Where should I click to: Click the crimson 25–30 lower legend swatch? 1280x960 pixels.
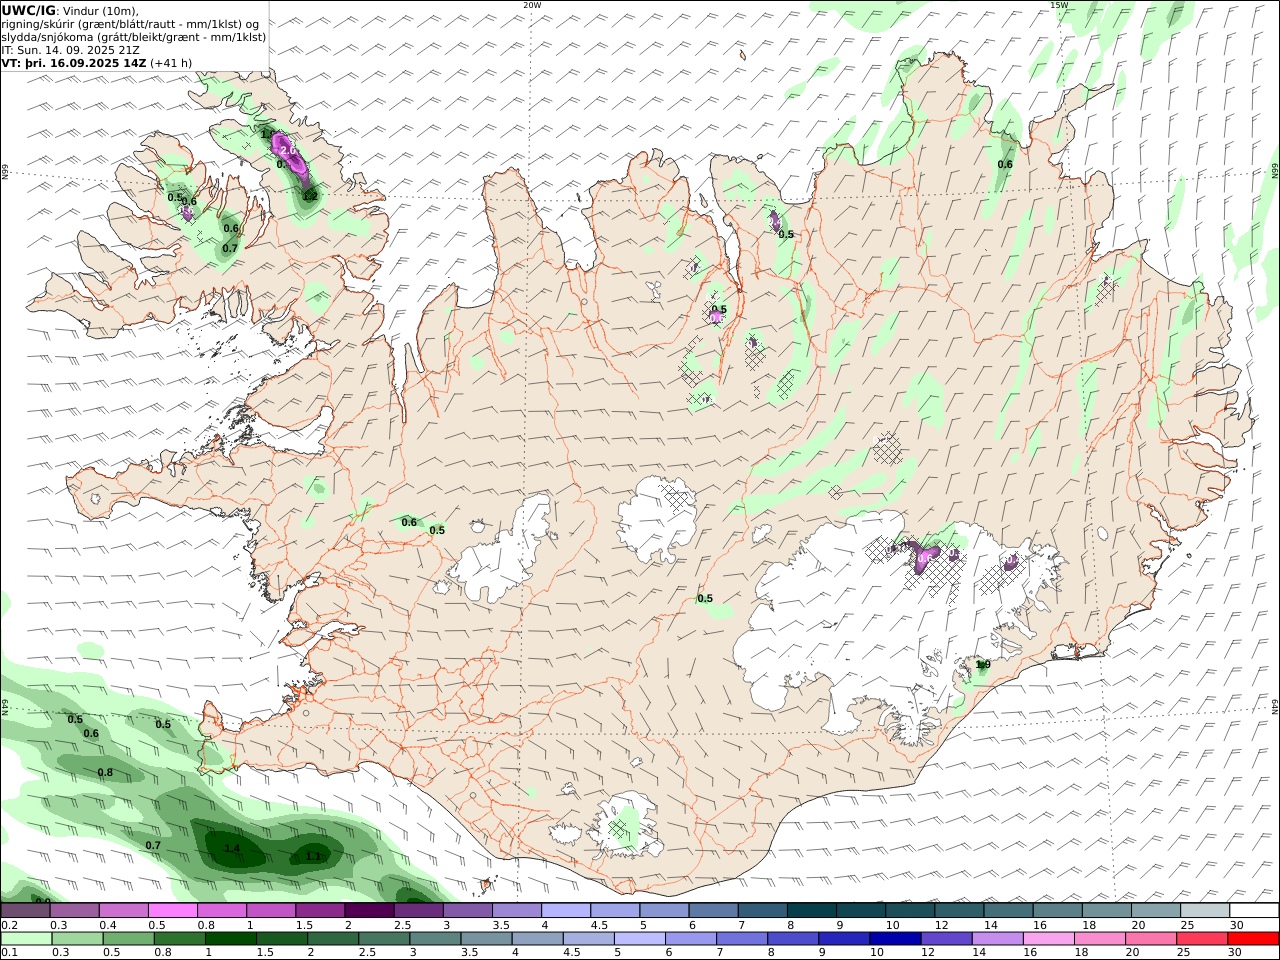tap(1202, 939)
